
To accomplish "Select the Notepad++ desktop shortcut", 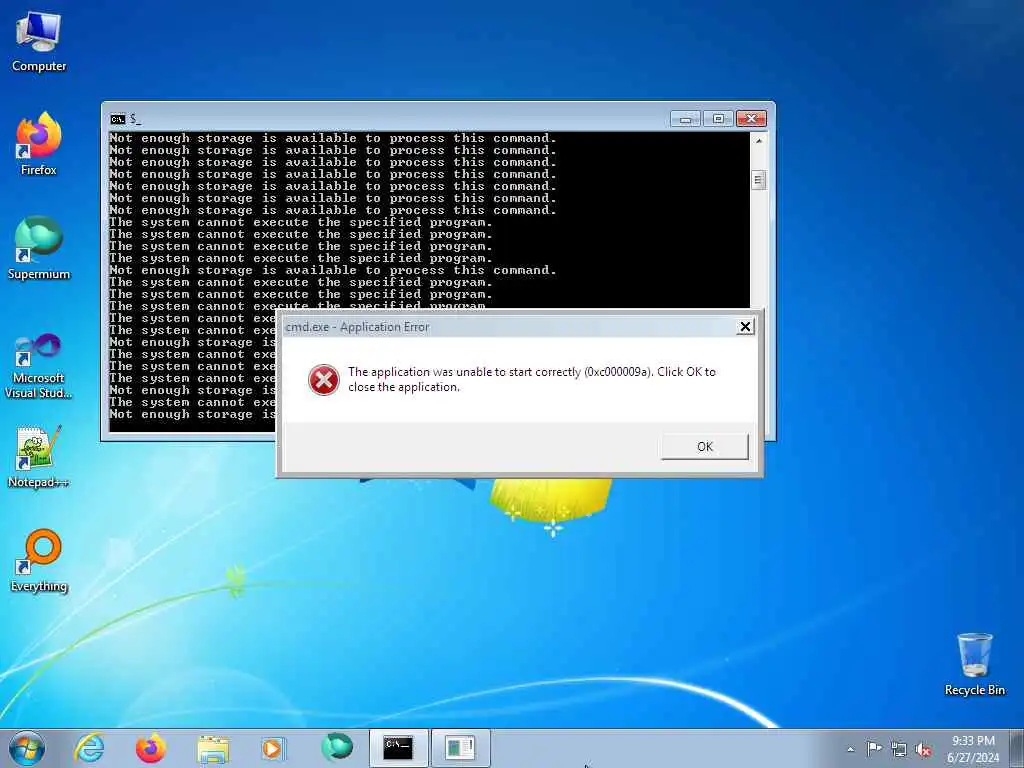I will click(39, 456).
